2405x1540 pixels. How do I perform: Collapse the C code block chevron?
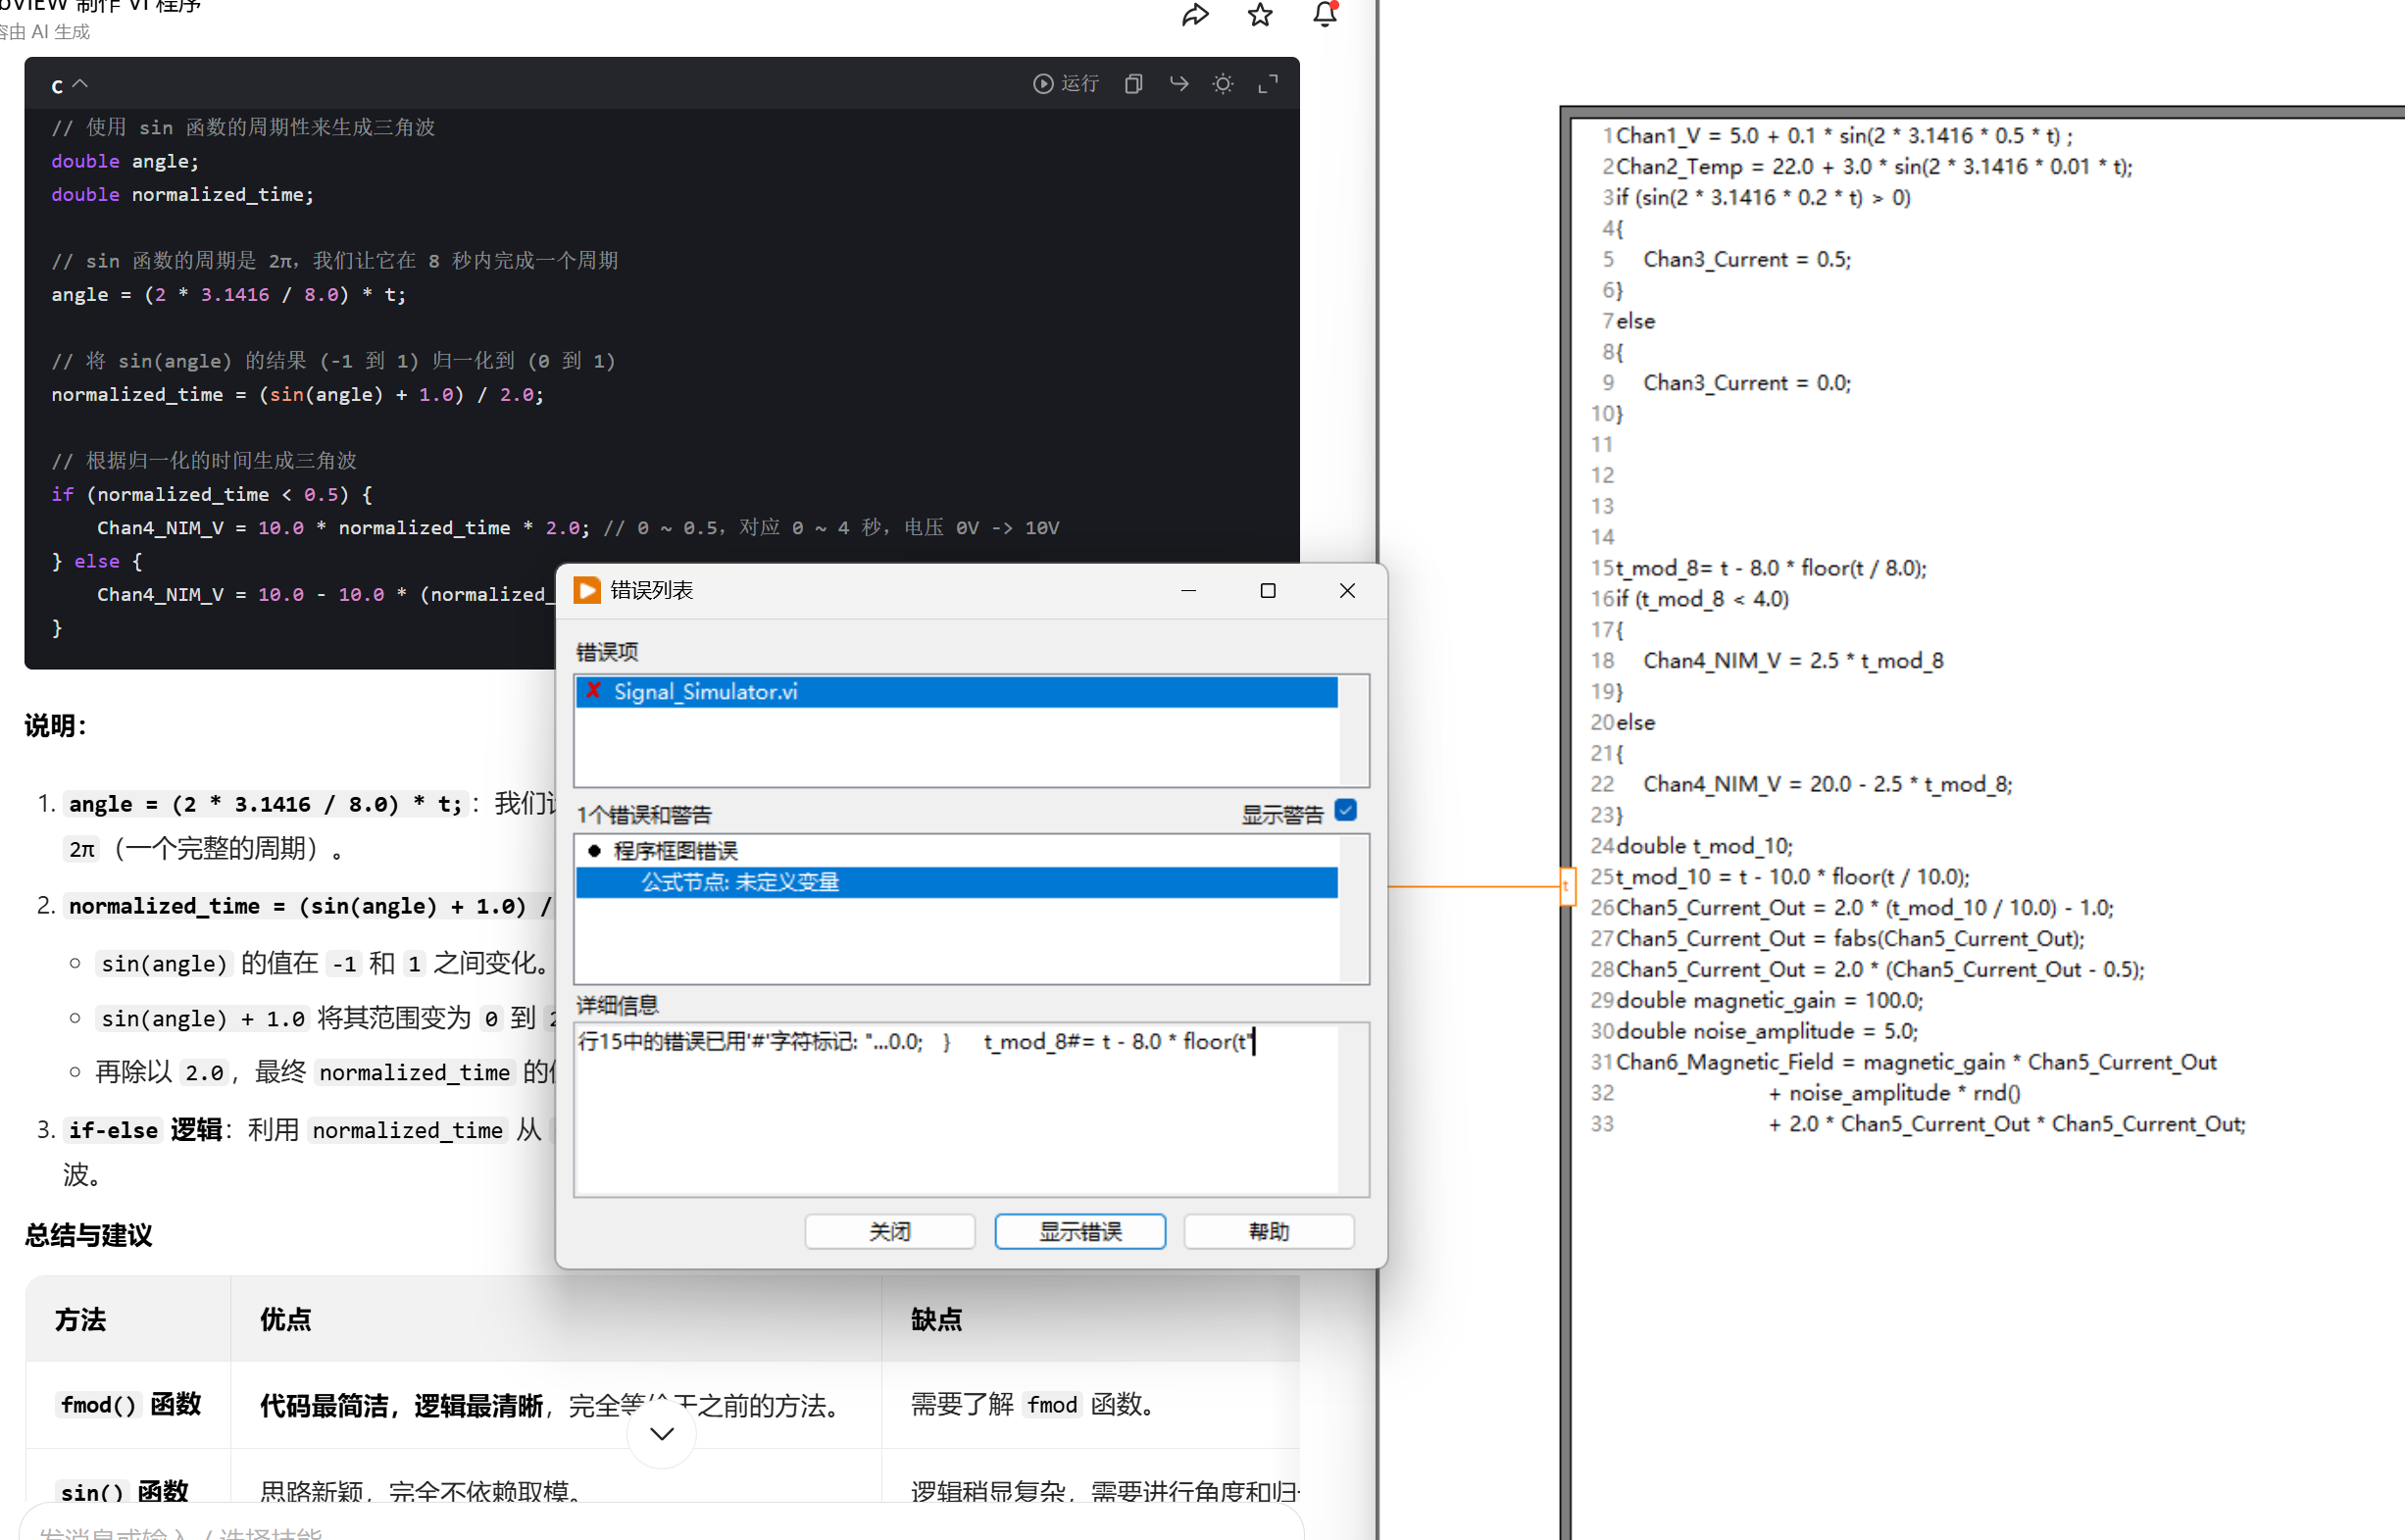[81, 85]
